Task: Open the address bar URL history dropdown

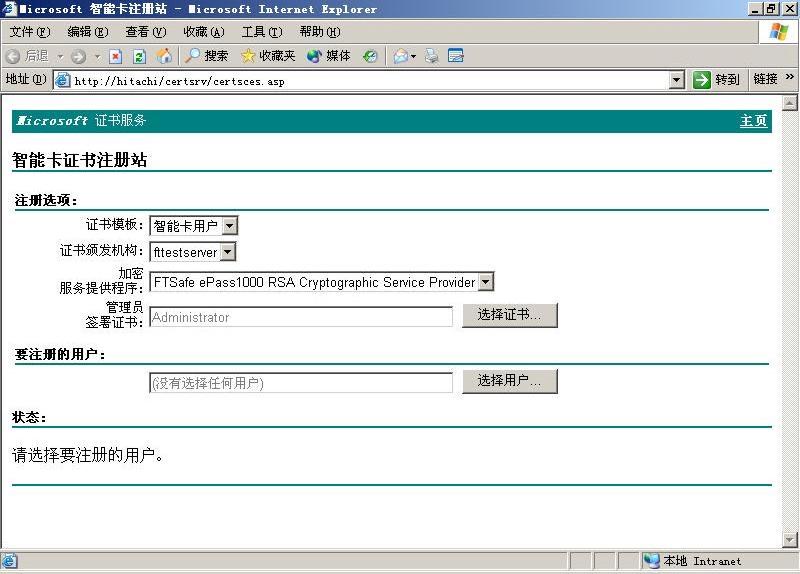Action: (677, 80)
